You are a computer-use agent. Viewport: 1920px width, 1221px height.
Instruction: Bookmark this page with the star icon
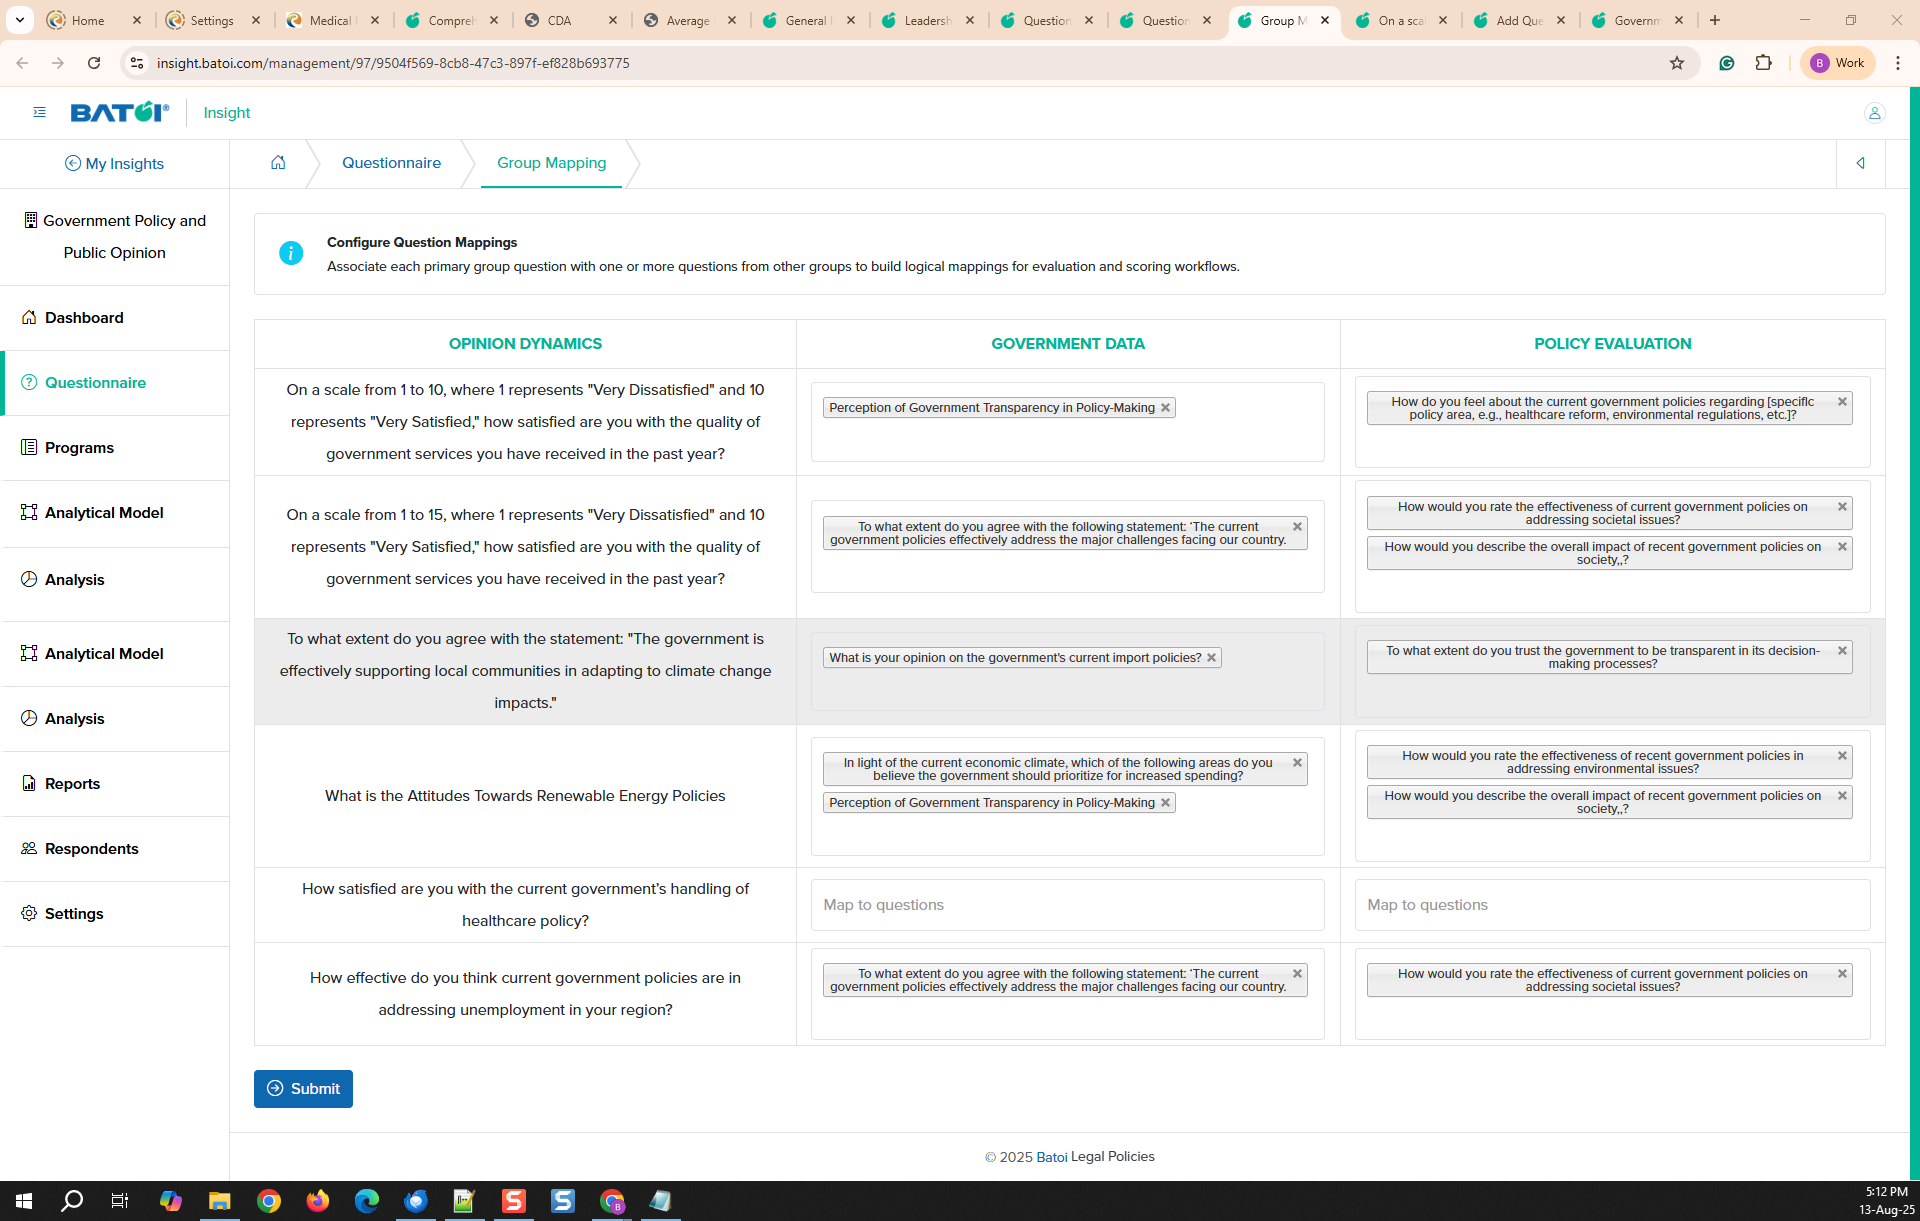1677,63
